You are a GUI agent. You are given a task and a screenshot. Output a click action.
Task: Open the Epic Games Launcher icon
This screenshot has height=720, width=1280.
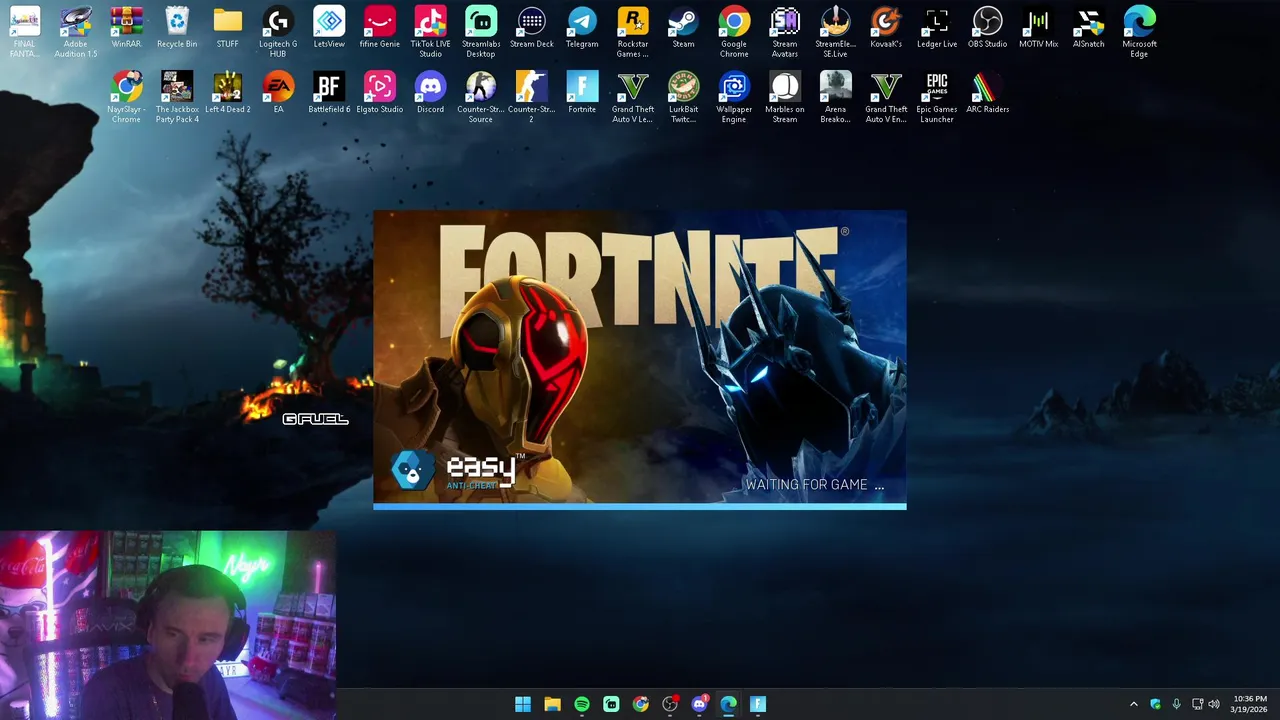937,97
